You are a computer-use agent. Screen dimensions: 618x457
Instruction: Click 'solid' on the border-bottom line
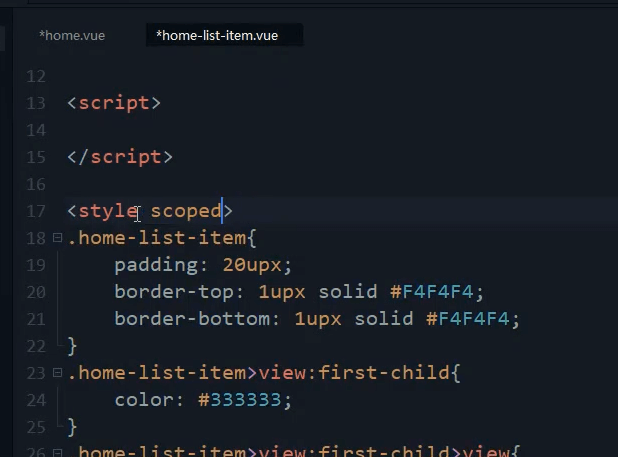(x=384, y=319)
